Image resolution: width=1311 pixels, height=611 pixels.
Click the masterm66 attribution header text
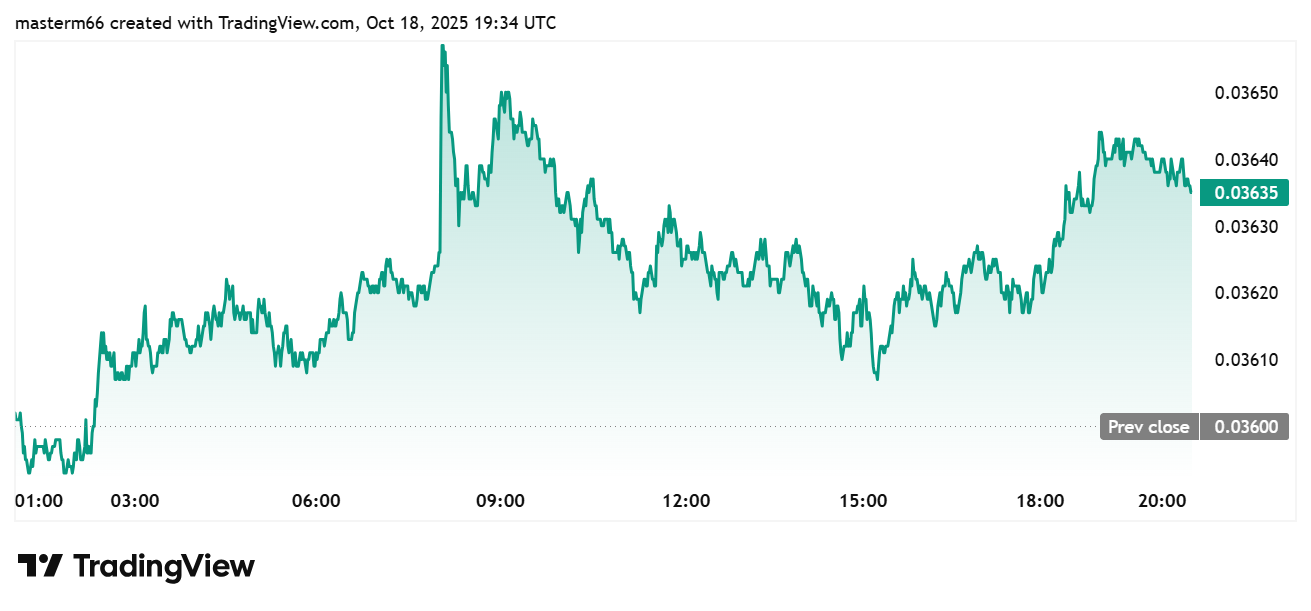coord(285,22)
